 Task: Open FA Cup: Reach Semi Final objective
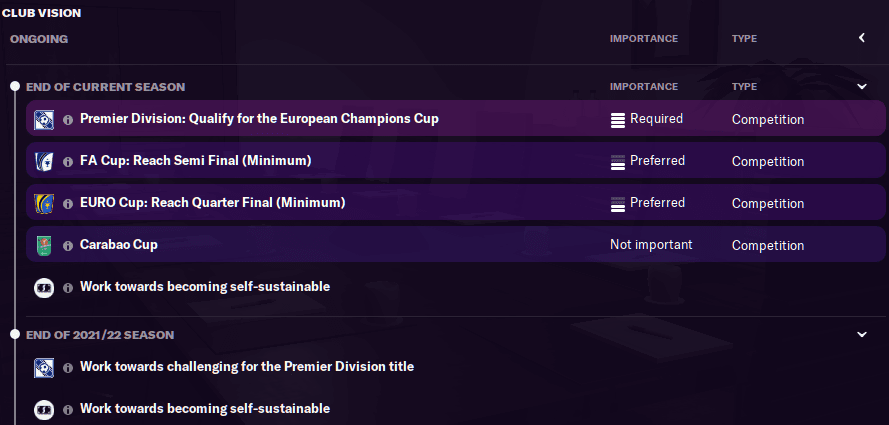coord(195,161)
